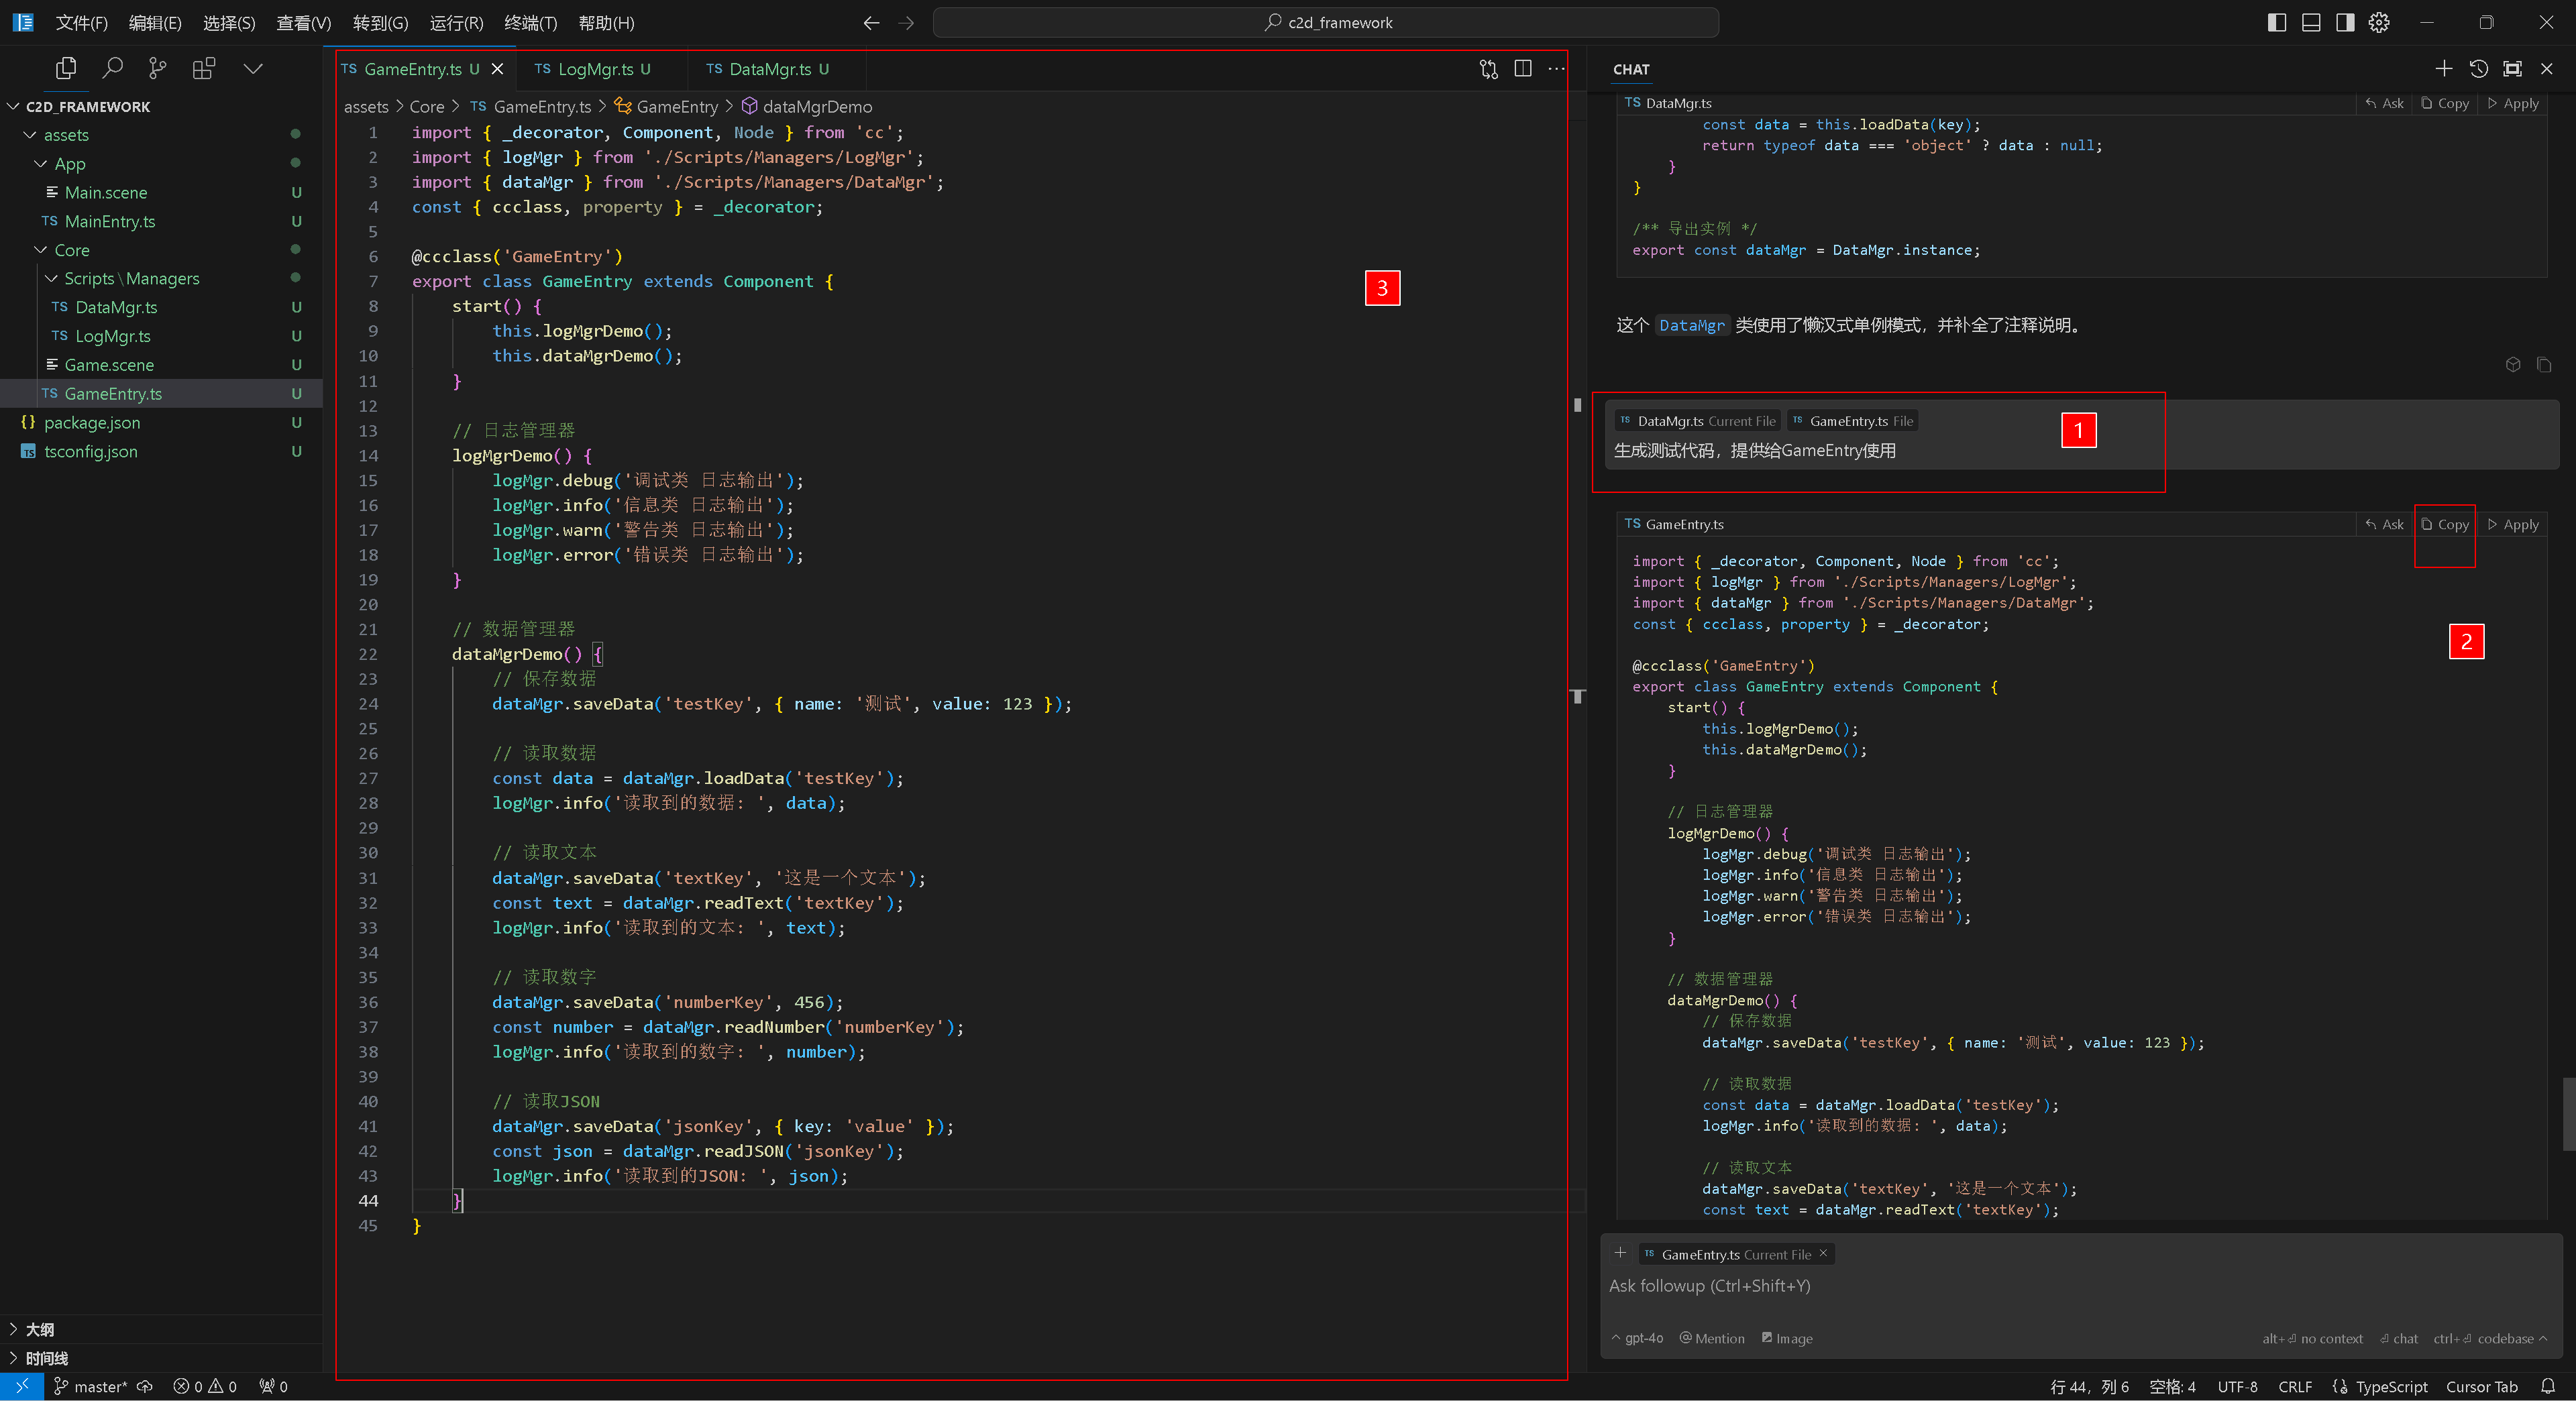The image size is (2576, 1401).
Task: Click the cube icon below chat response
Action: [x=2513, y=365]
